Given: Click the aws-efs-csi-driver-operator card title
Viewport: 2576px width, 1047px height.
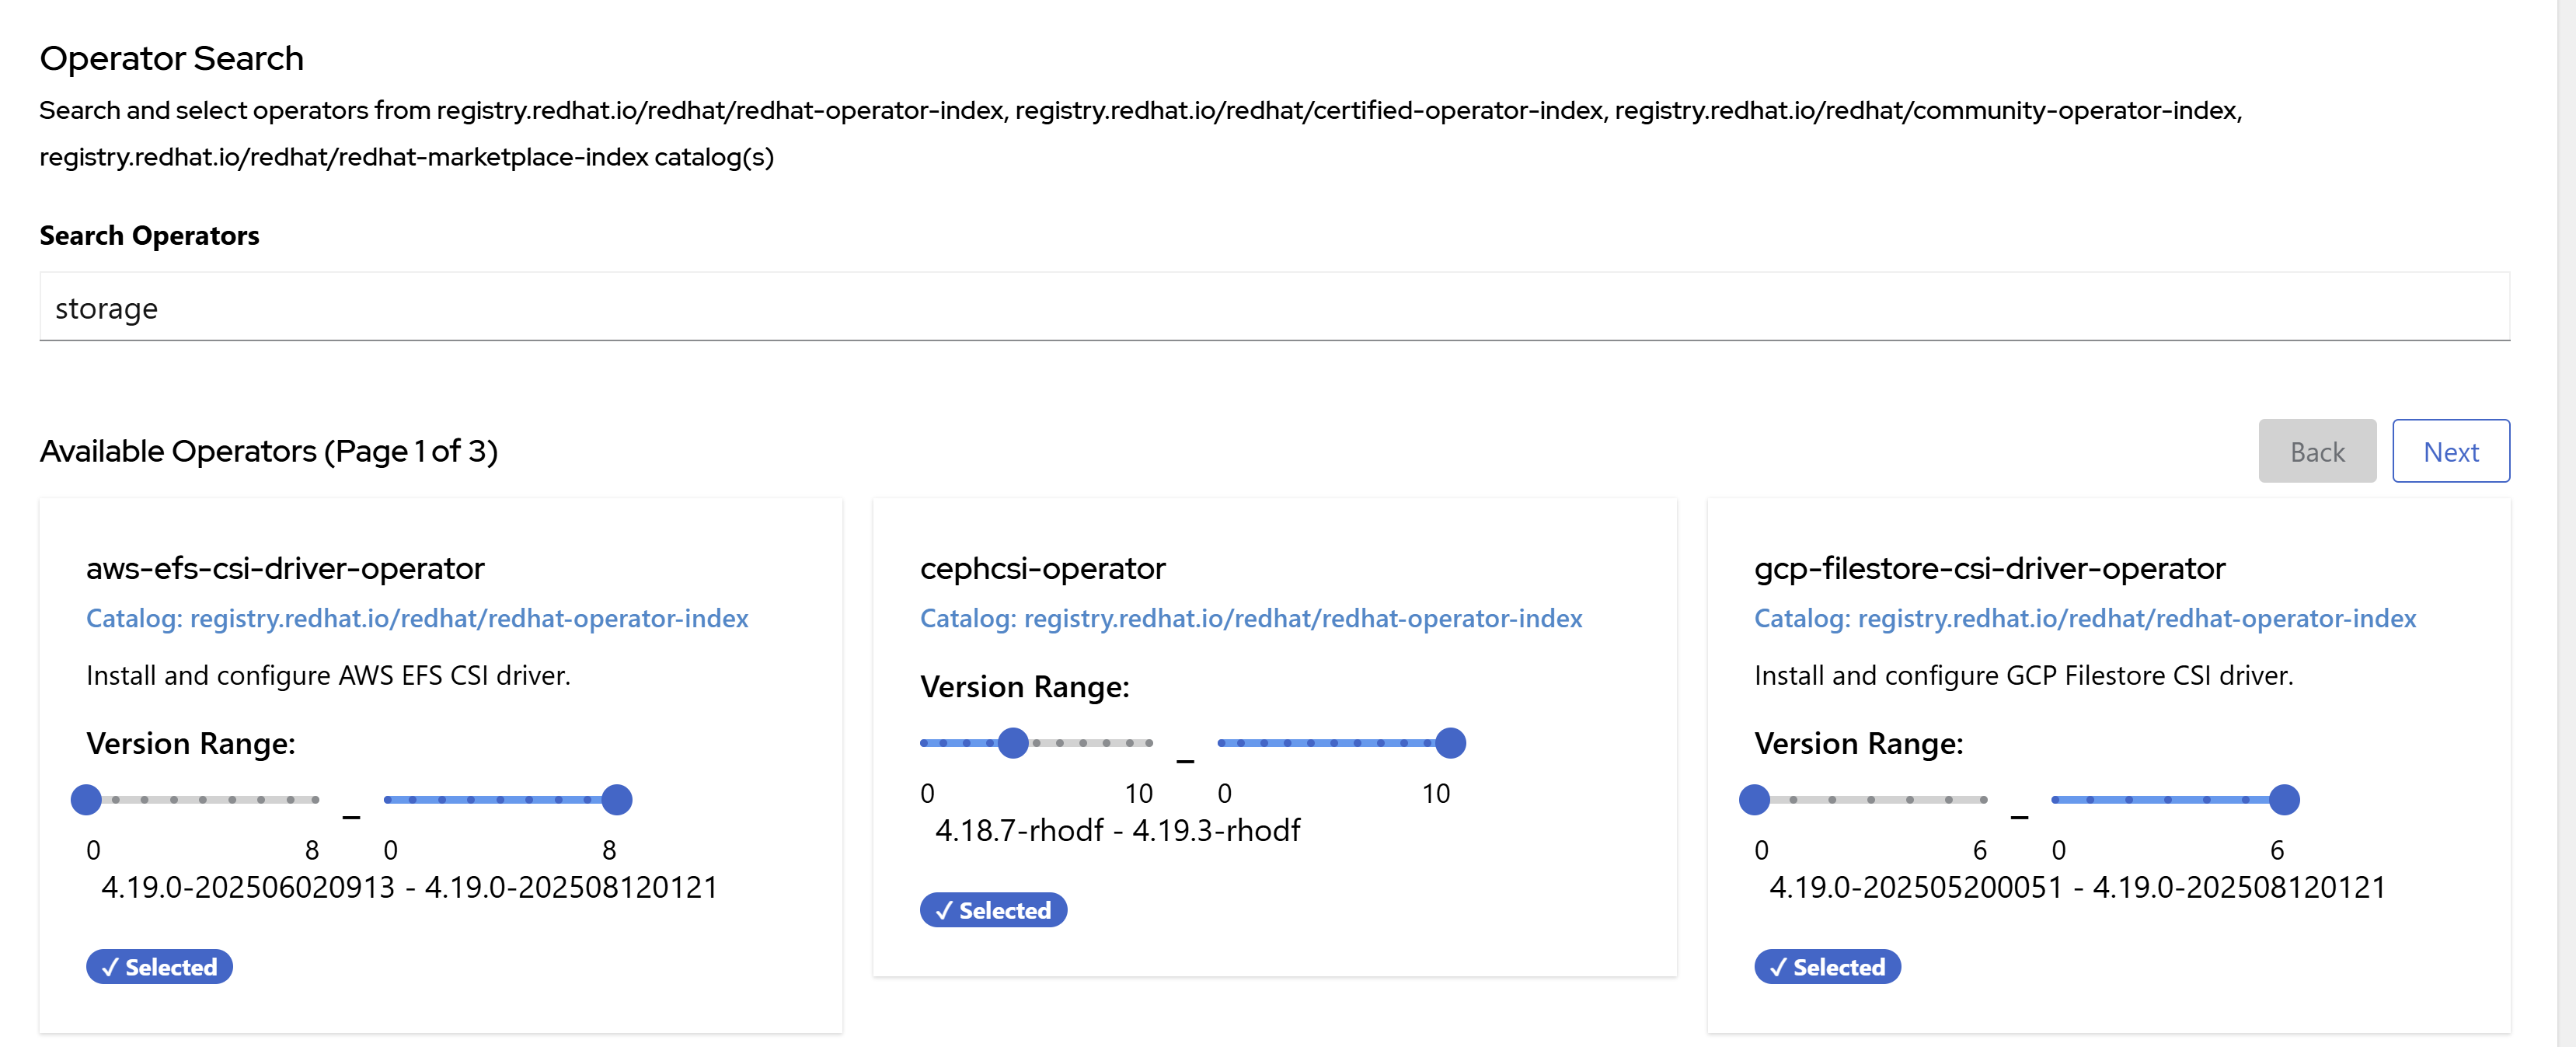Looking at the screenshot, I should [x=285, y=568].
